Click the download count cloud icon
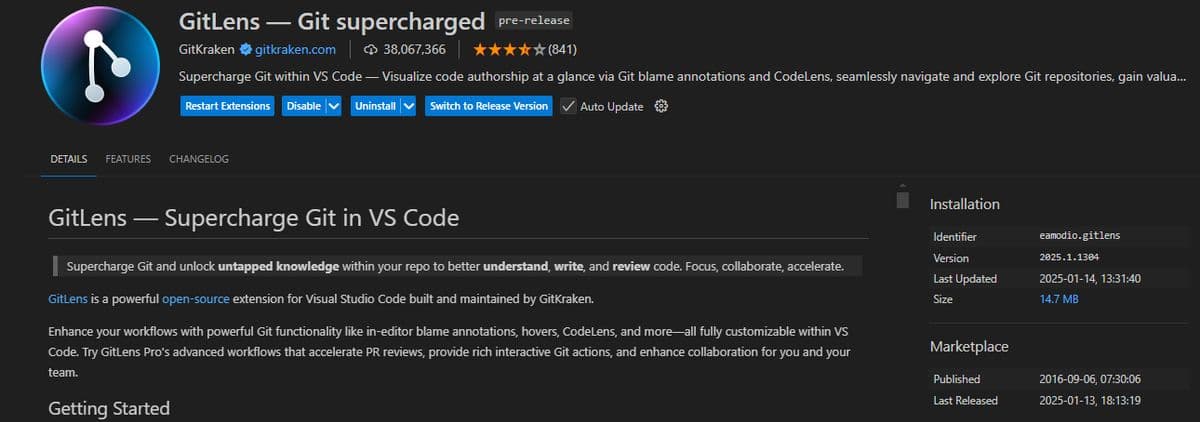 [371, 49]
